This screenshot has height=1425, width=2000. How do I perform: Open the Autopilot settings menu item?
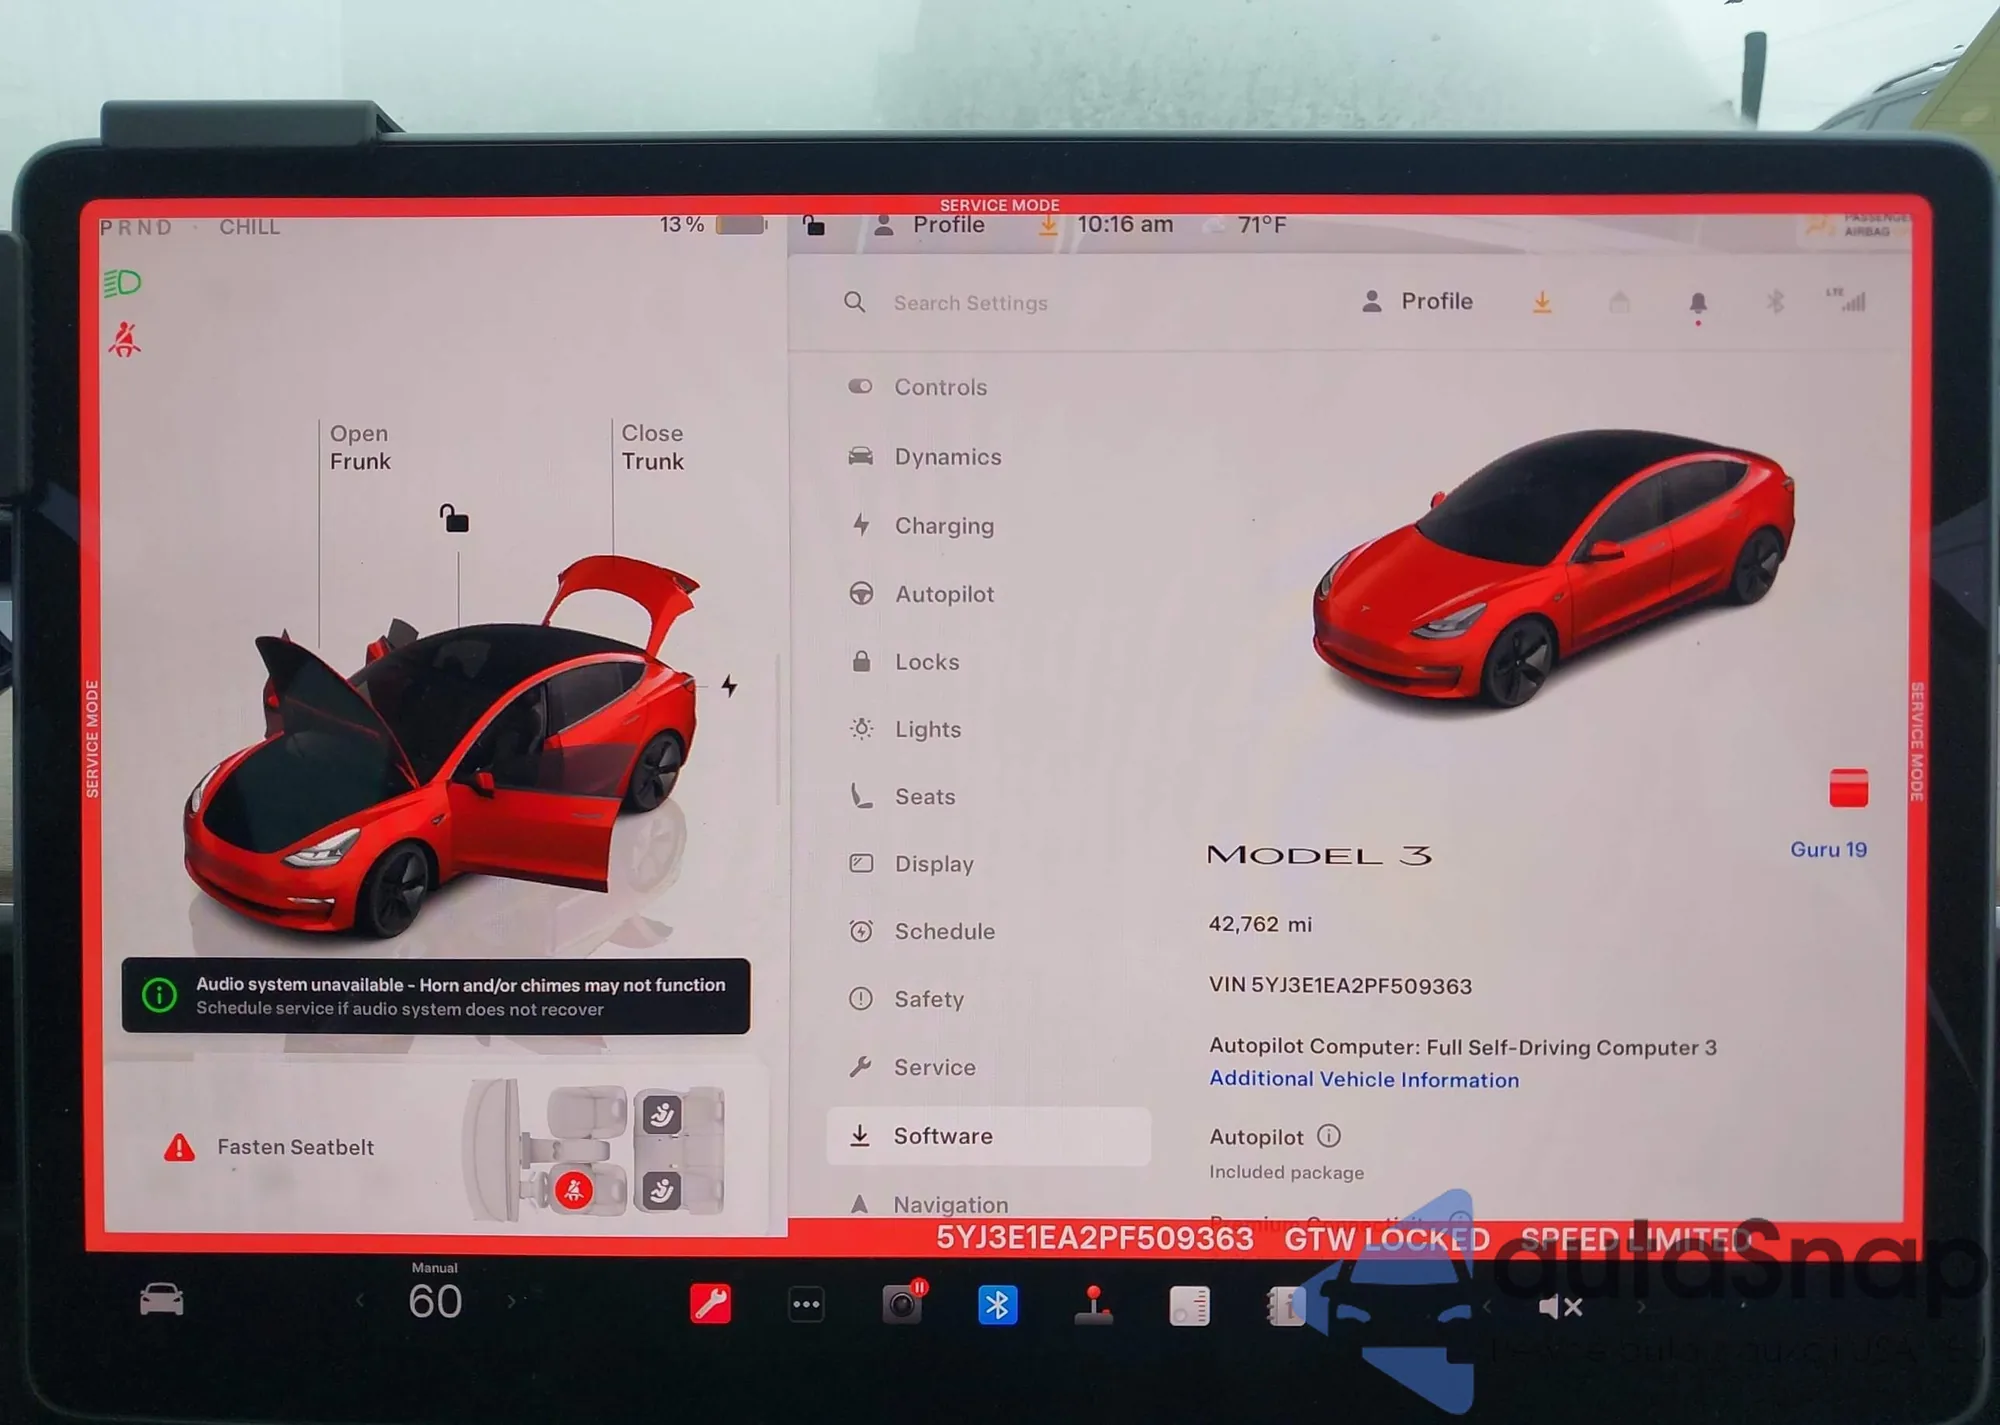tap(943, 594)
